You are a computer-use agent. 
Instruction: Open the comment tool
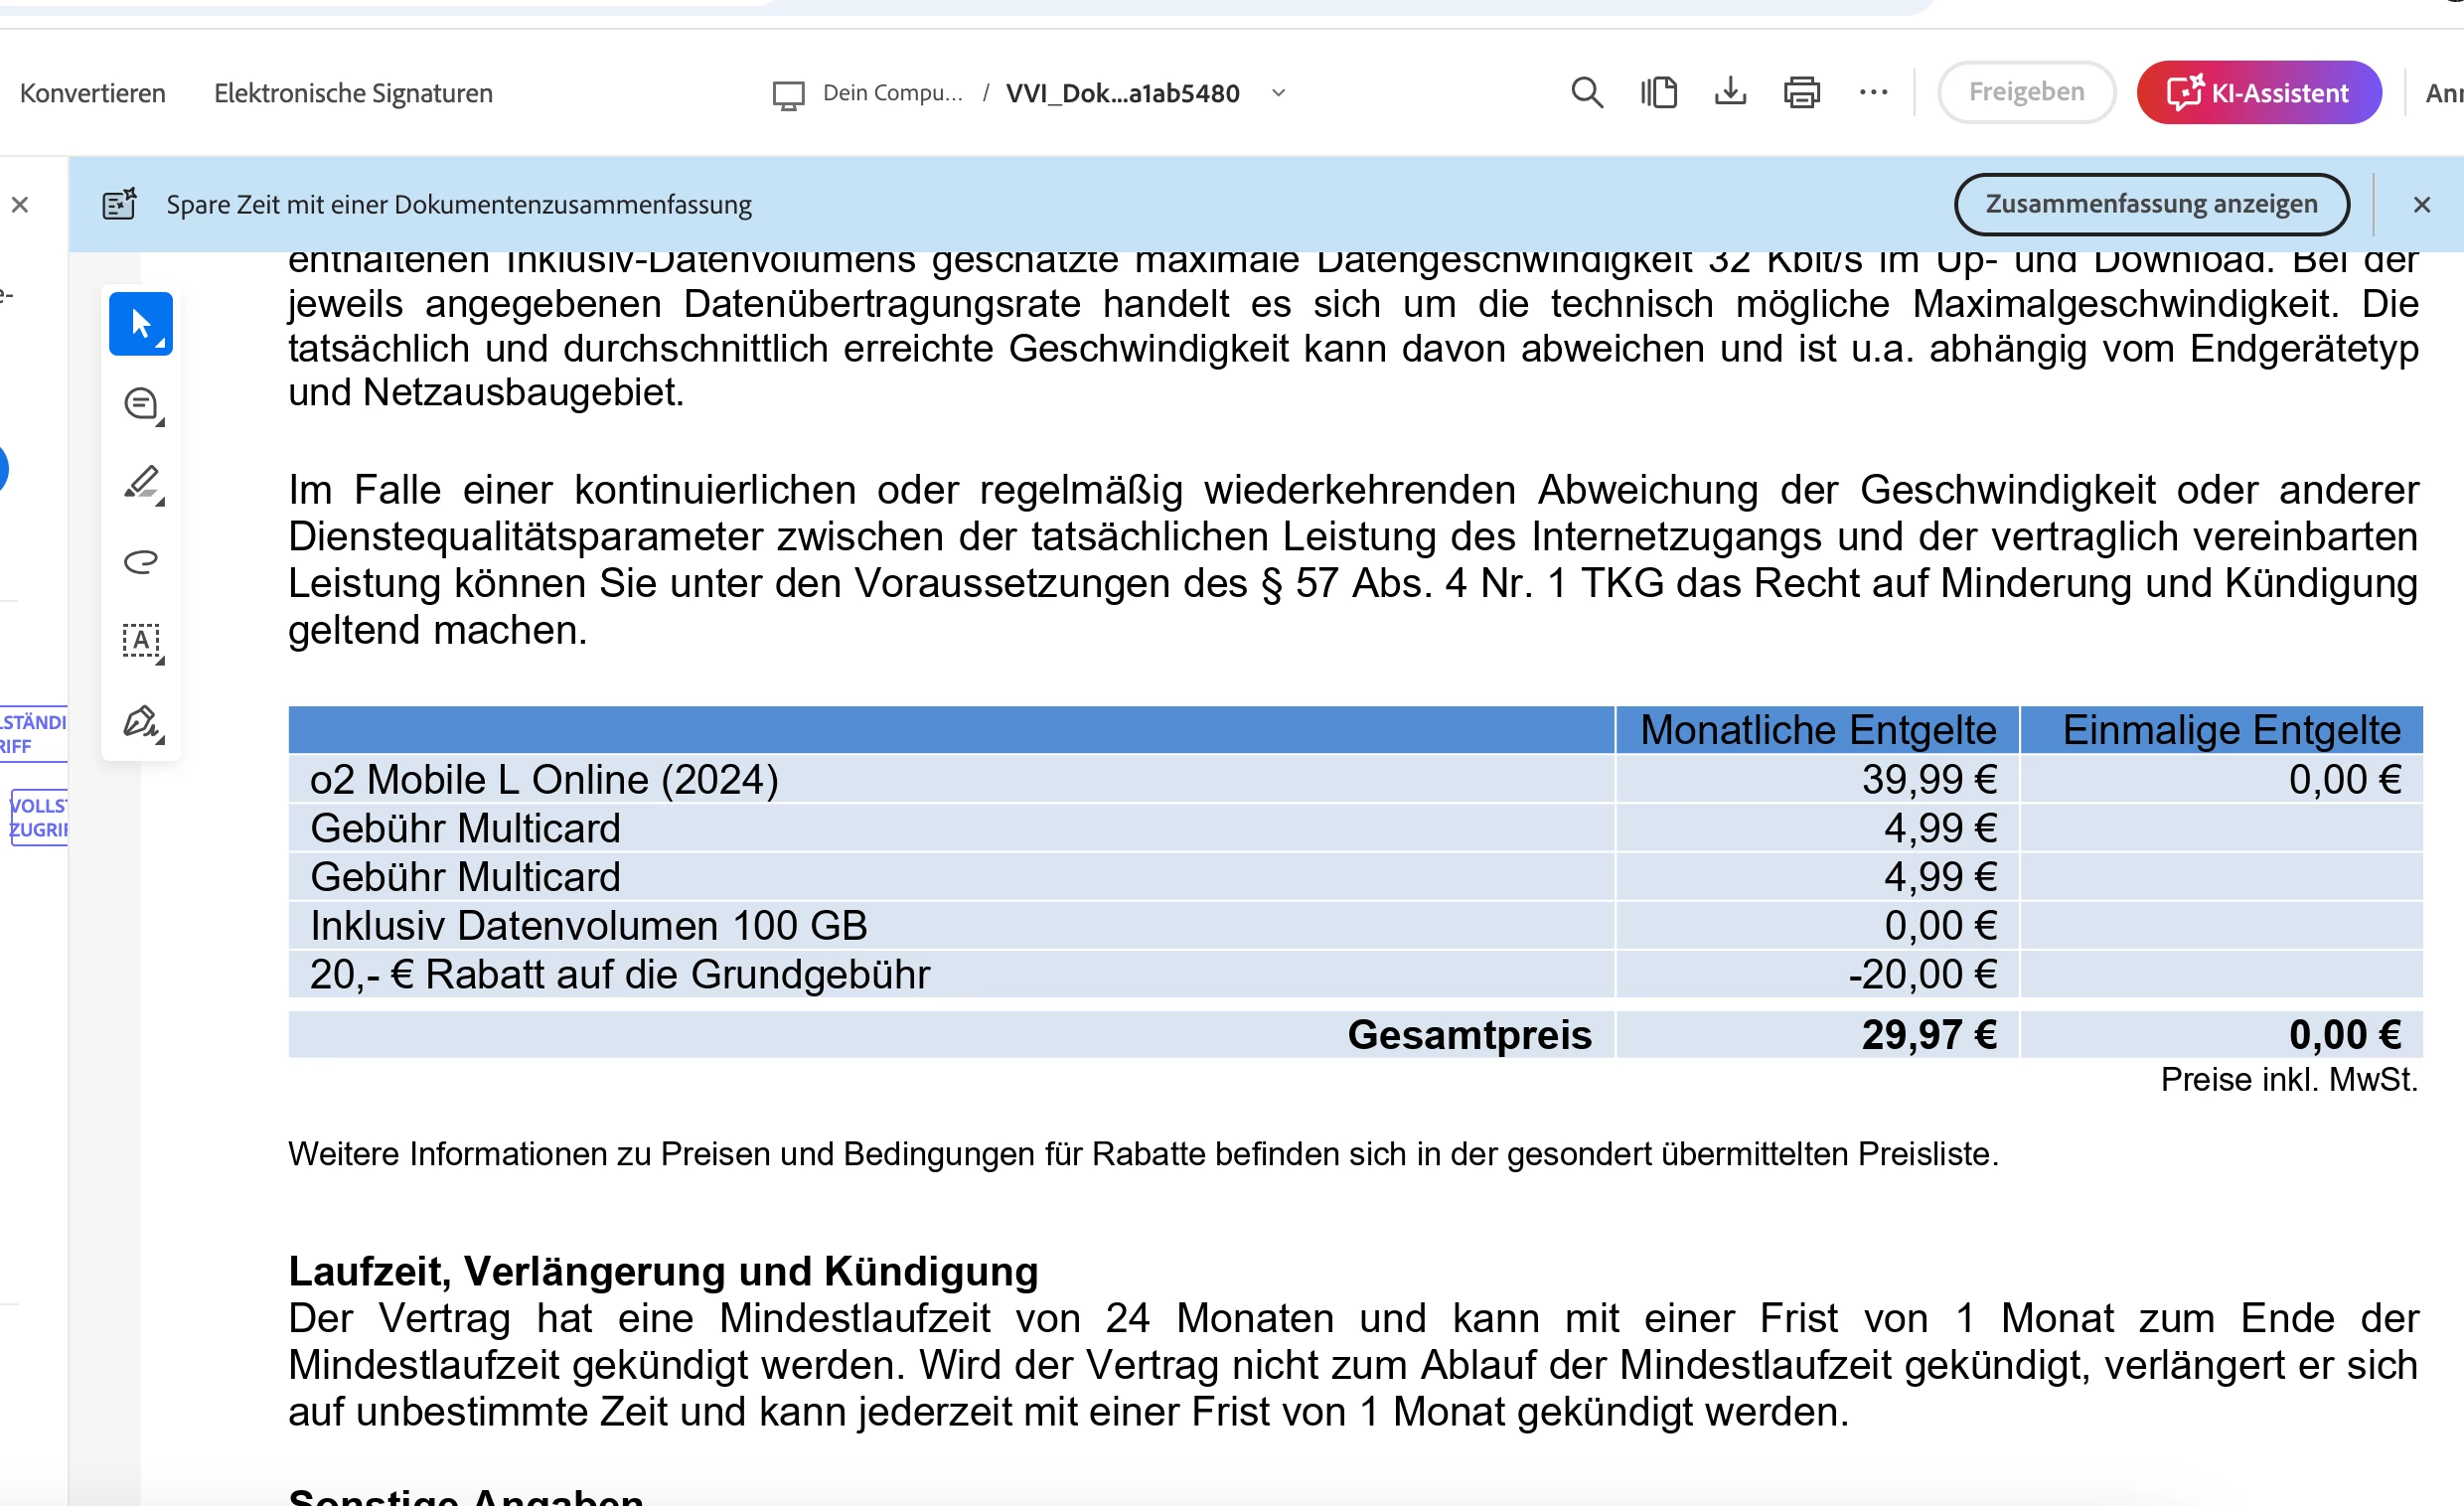(141, 404)
